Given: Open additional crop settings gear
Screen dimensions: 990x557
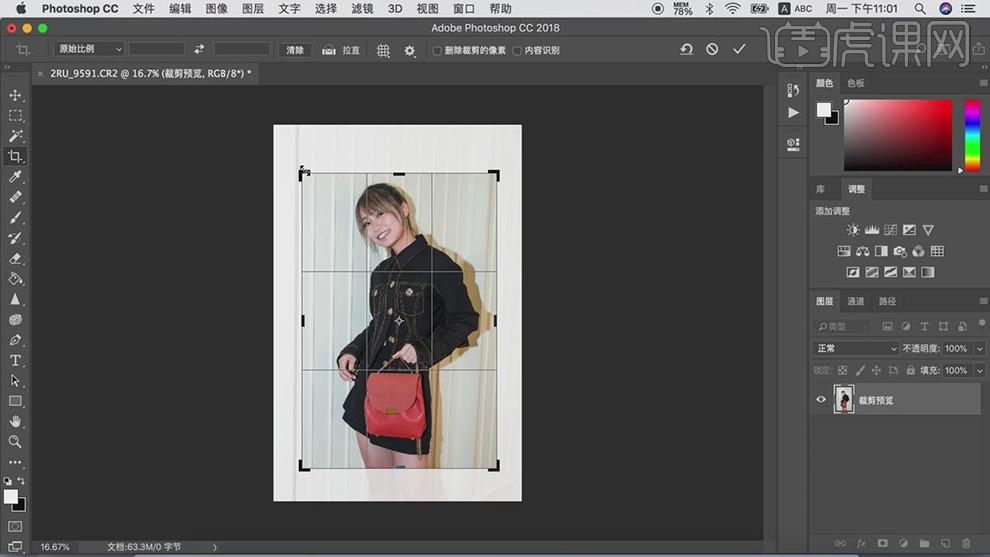Looking at the screenshot, I should pos(410,51).
